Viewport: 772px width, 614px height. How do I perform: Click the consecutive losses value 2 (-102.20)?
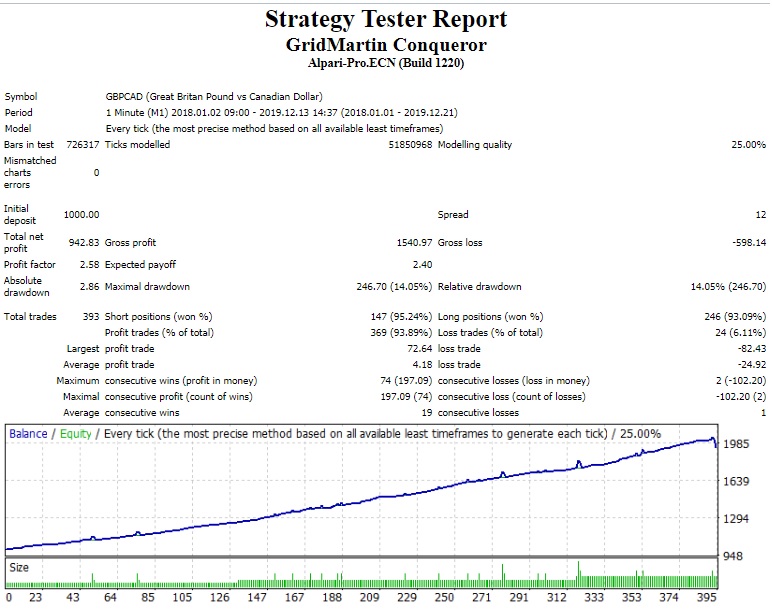pyautogui.click(x=741, y=381)
